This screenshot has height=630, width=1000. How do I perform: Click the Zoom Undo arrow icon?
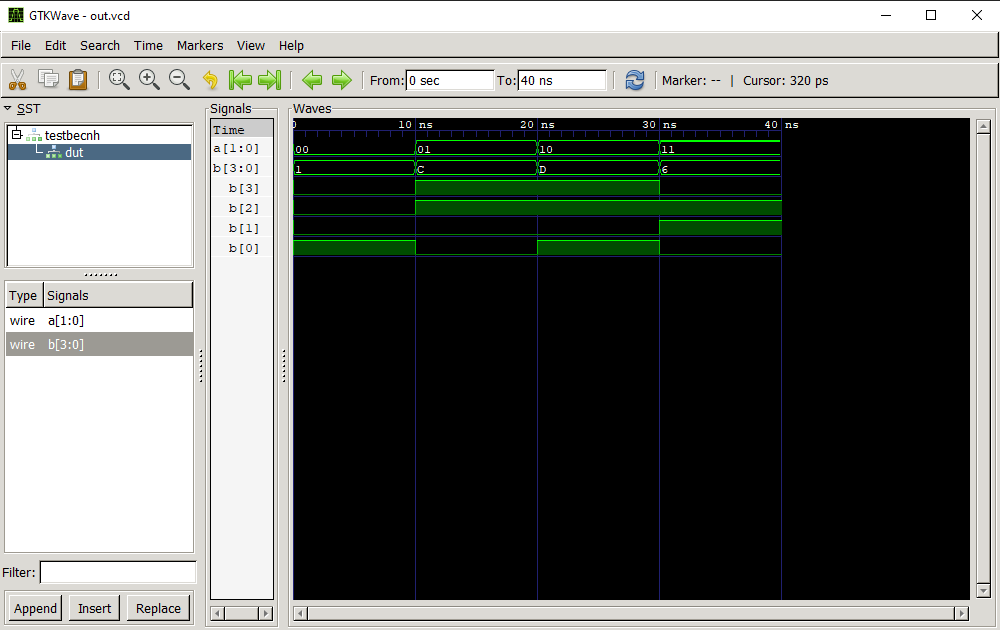(x=210, y=80)
